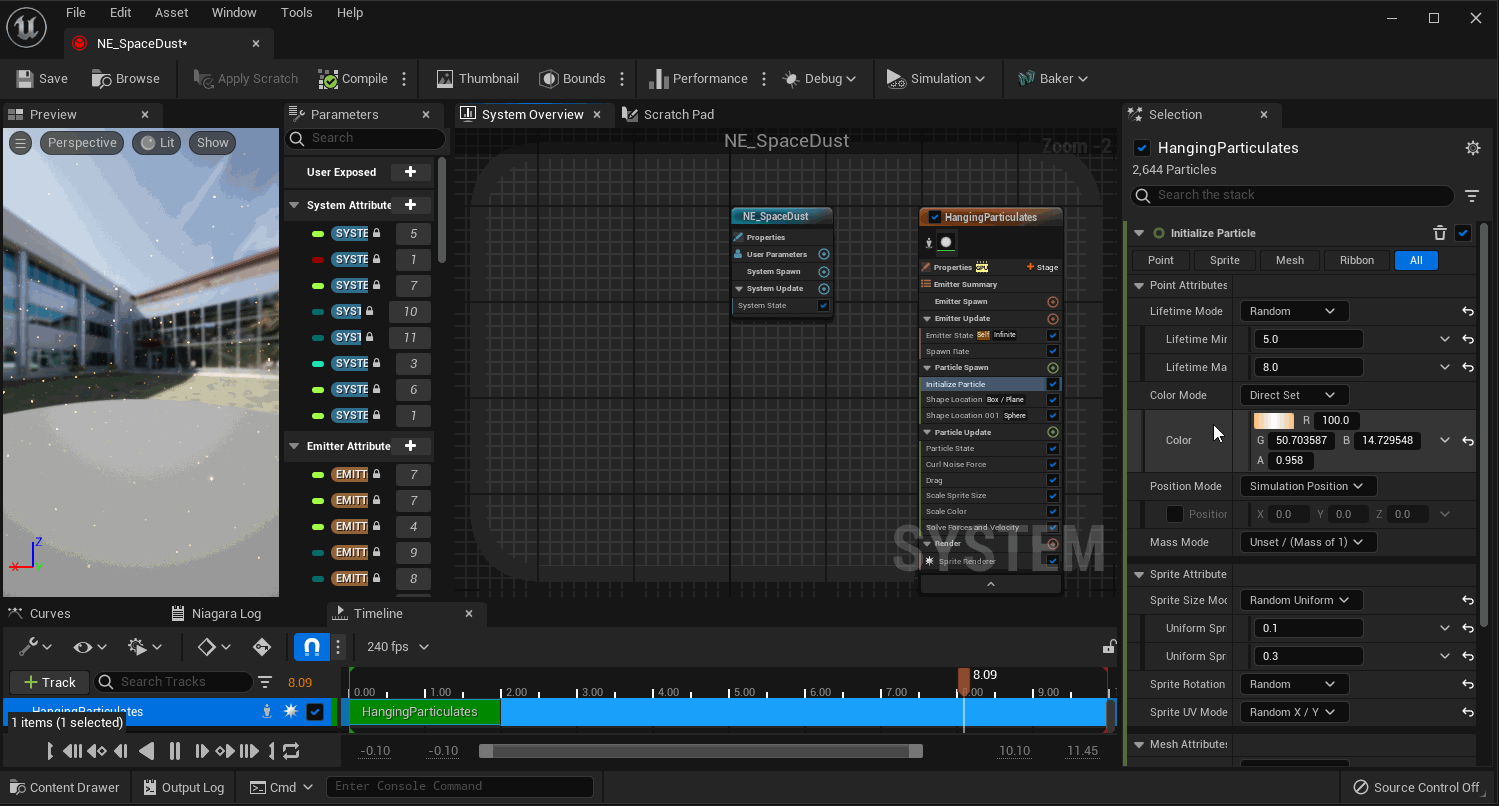Click the Add Track button
The height and width of the screenshot is (806, 1499).
(48, 682)
